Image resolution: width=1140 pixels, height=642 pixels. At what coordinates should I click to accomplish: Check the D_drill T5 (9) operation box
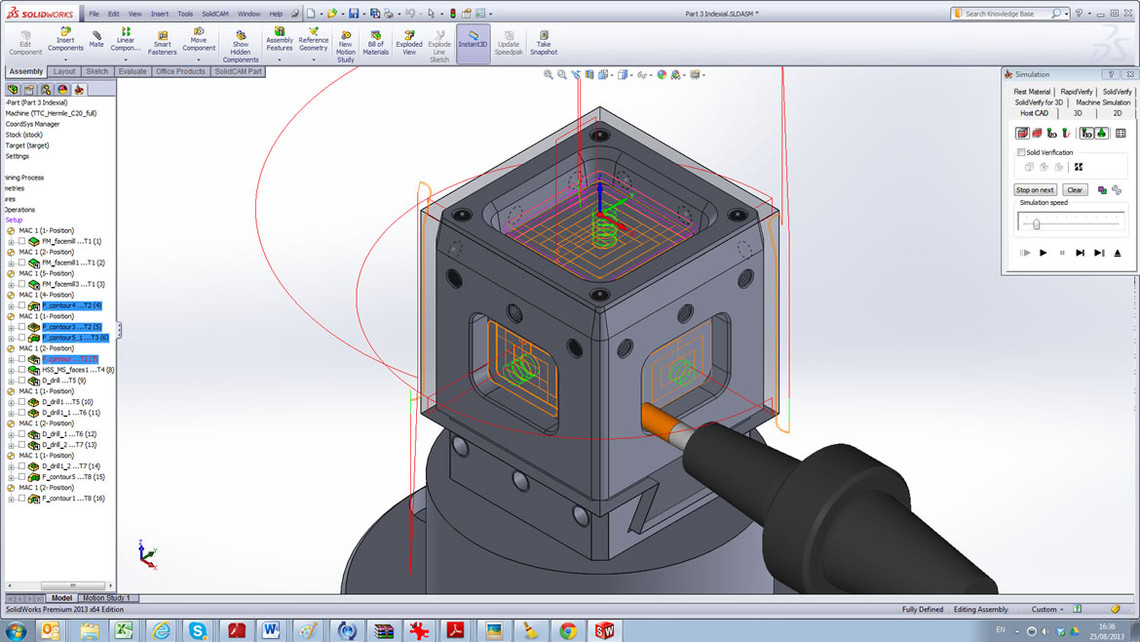click(22, 380)
